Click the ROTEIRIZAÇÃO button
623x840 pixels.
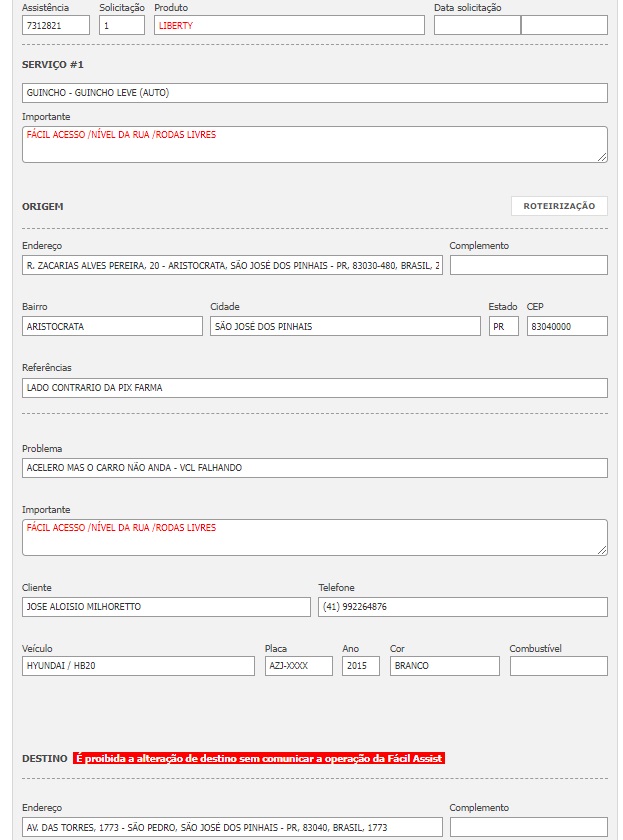[559, 206]
